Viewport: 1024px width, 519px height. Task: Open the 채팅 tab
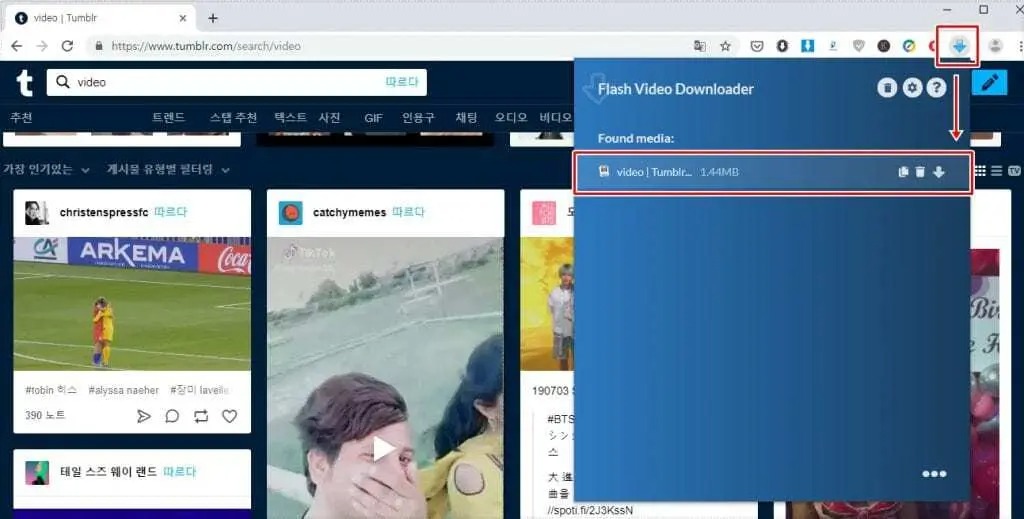coord(466,118)
